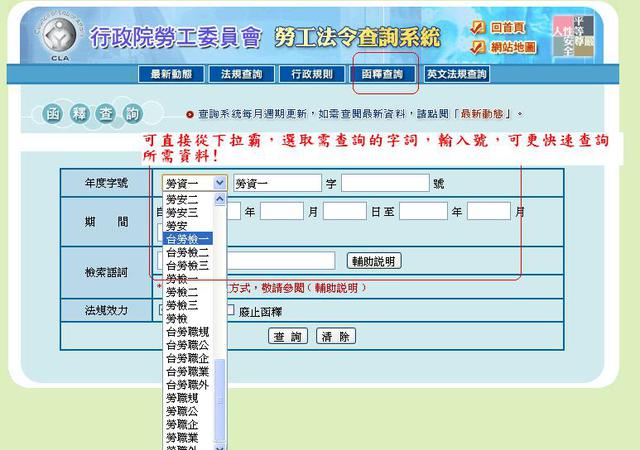
Task: Open the 年度字號 dropdown arrow
Action: [219, 183]
